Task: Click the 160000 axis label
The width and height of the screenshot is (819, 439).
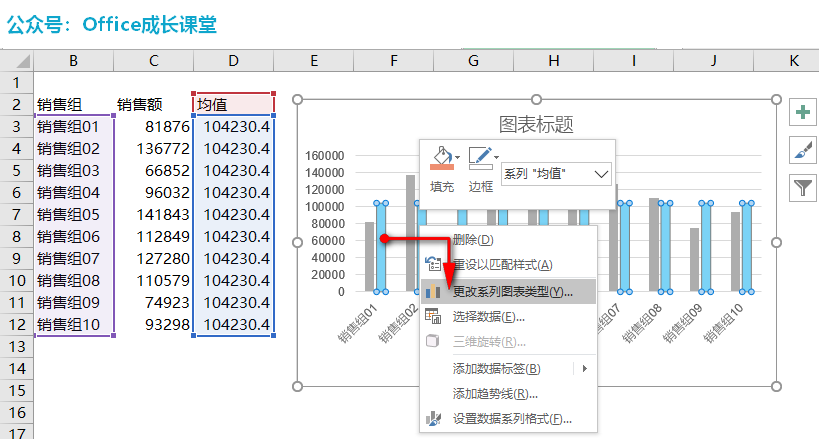Action: (x=324, y=155)
